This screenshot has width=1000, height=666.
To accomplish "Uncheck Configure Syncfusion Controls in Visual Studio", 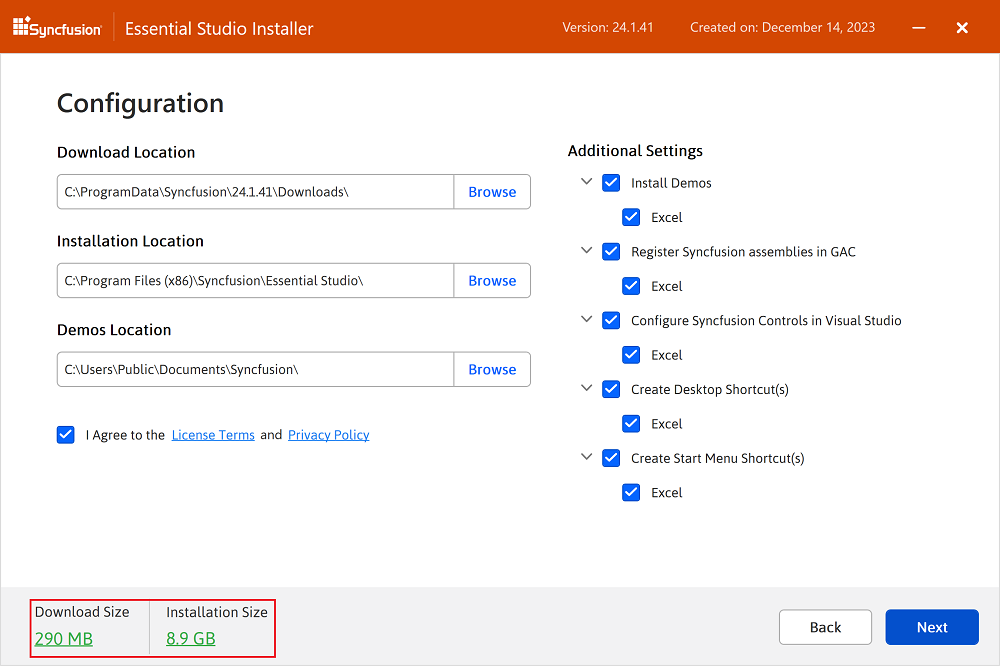I will coord(611,320).
